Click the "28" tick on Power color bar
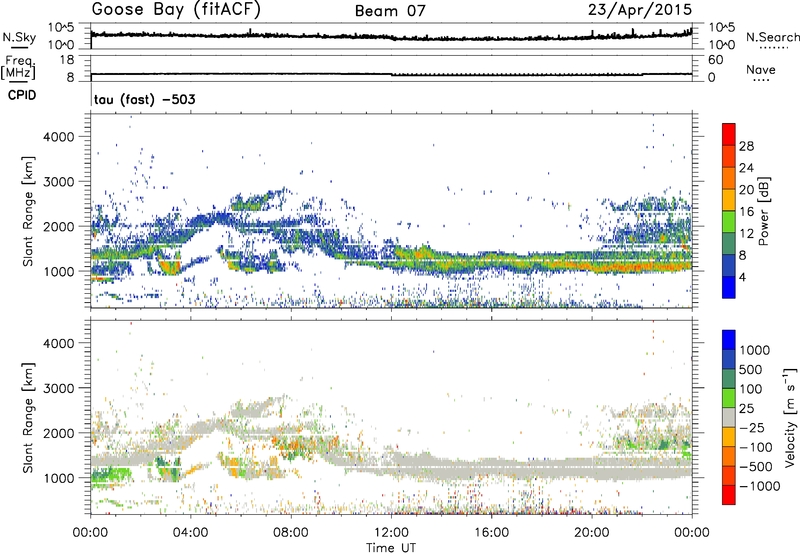The image size is (800, 554). tap(746, 146)
